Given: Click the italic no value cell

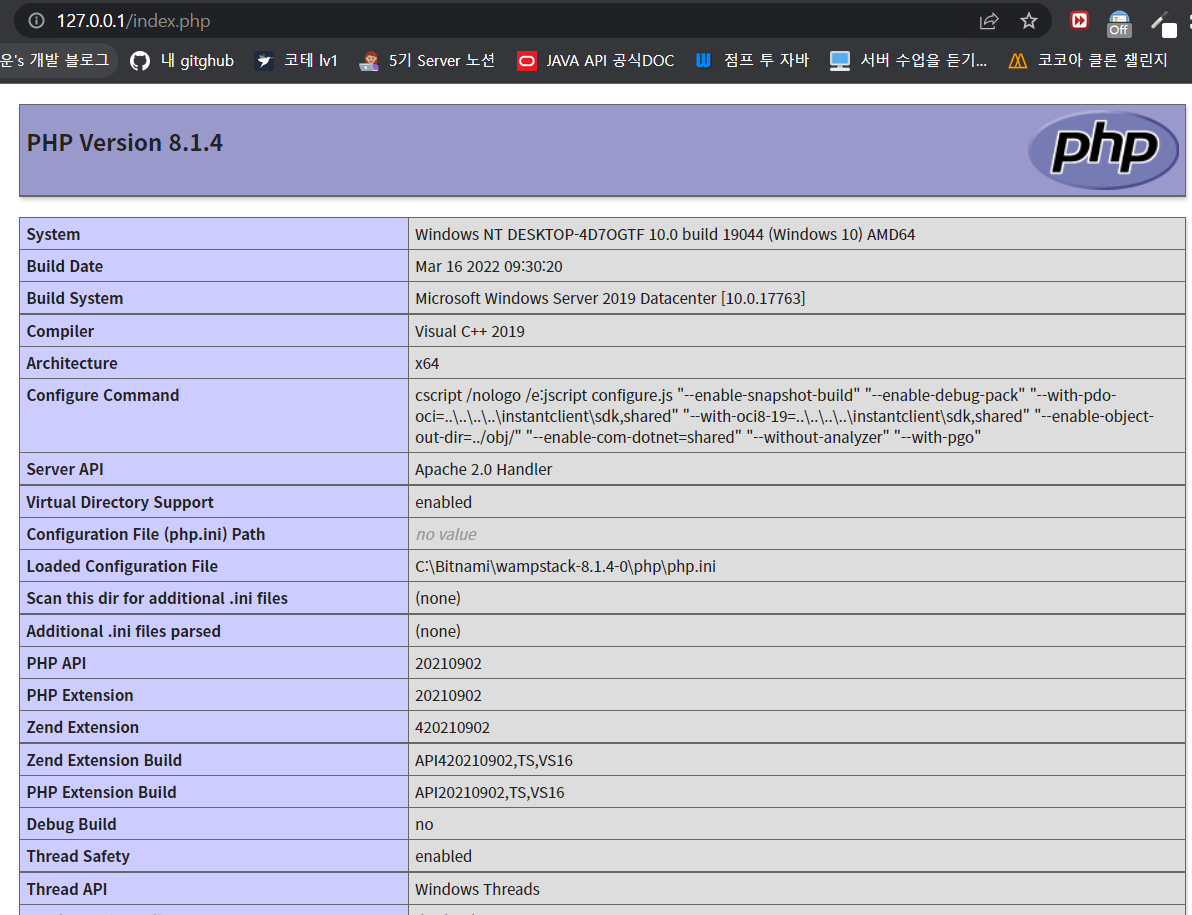Looking at the screenshot, I should point(445,534).
